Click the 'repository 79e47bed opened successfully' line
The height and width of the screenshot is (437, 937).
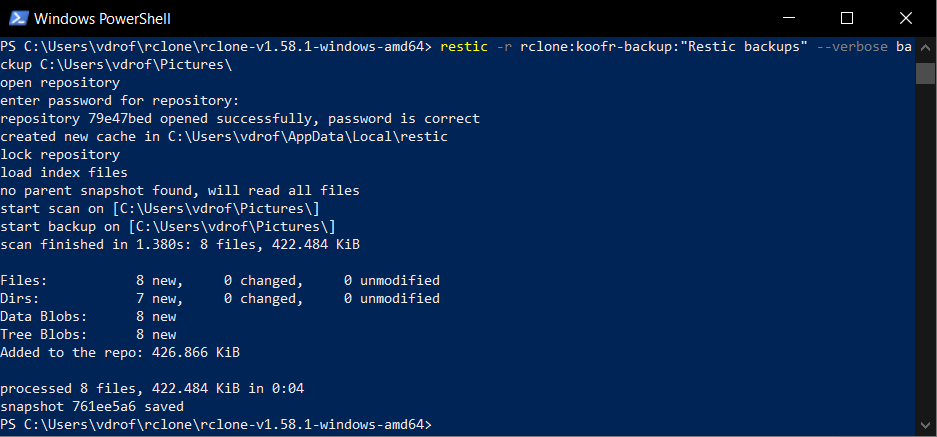click(x=240, y=119)
